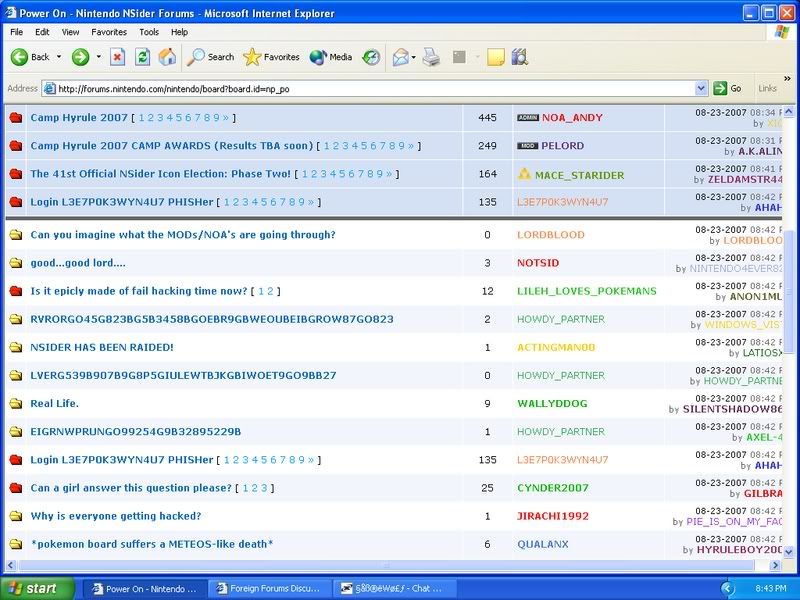The width and height of the screenshot is (800, 600).
Task: Expand the Links toolbar chevron
Action: point(787,79)
